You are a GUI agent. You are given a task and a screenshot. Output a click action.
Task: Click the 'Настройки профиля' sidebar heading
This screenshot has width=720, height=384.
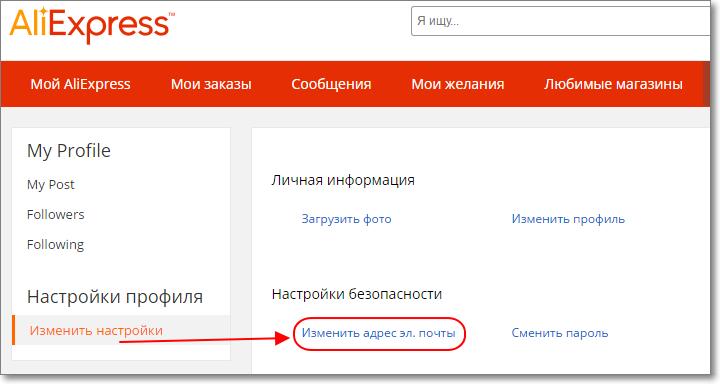115,297
